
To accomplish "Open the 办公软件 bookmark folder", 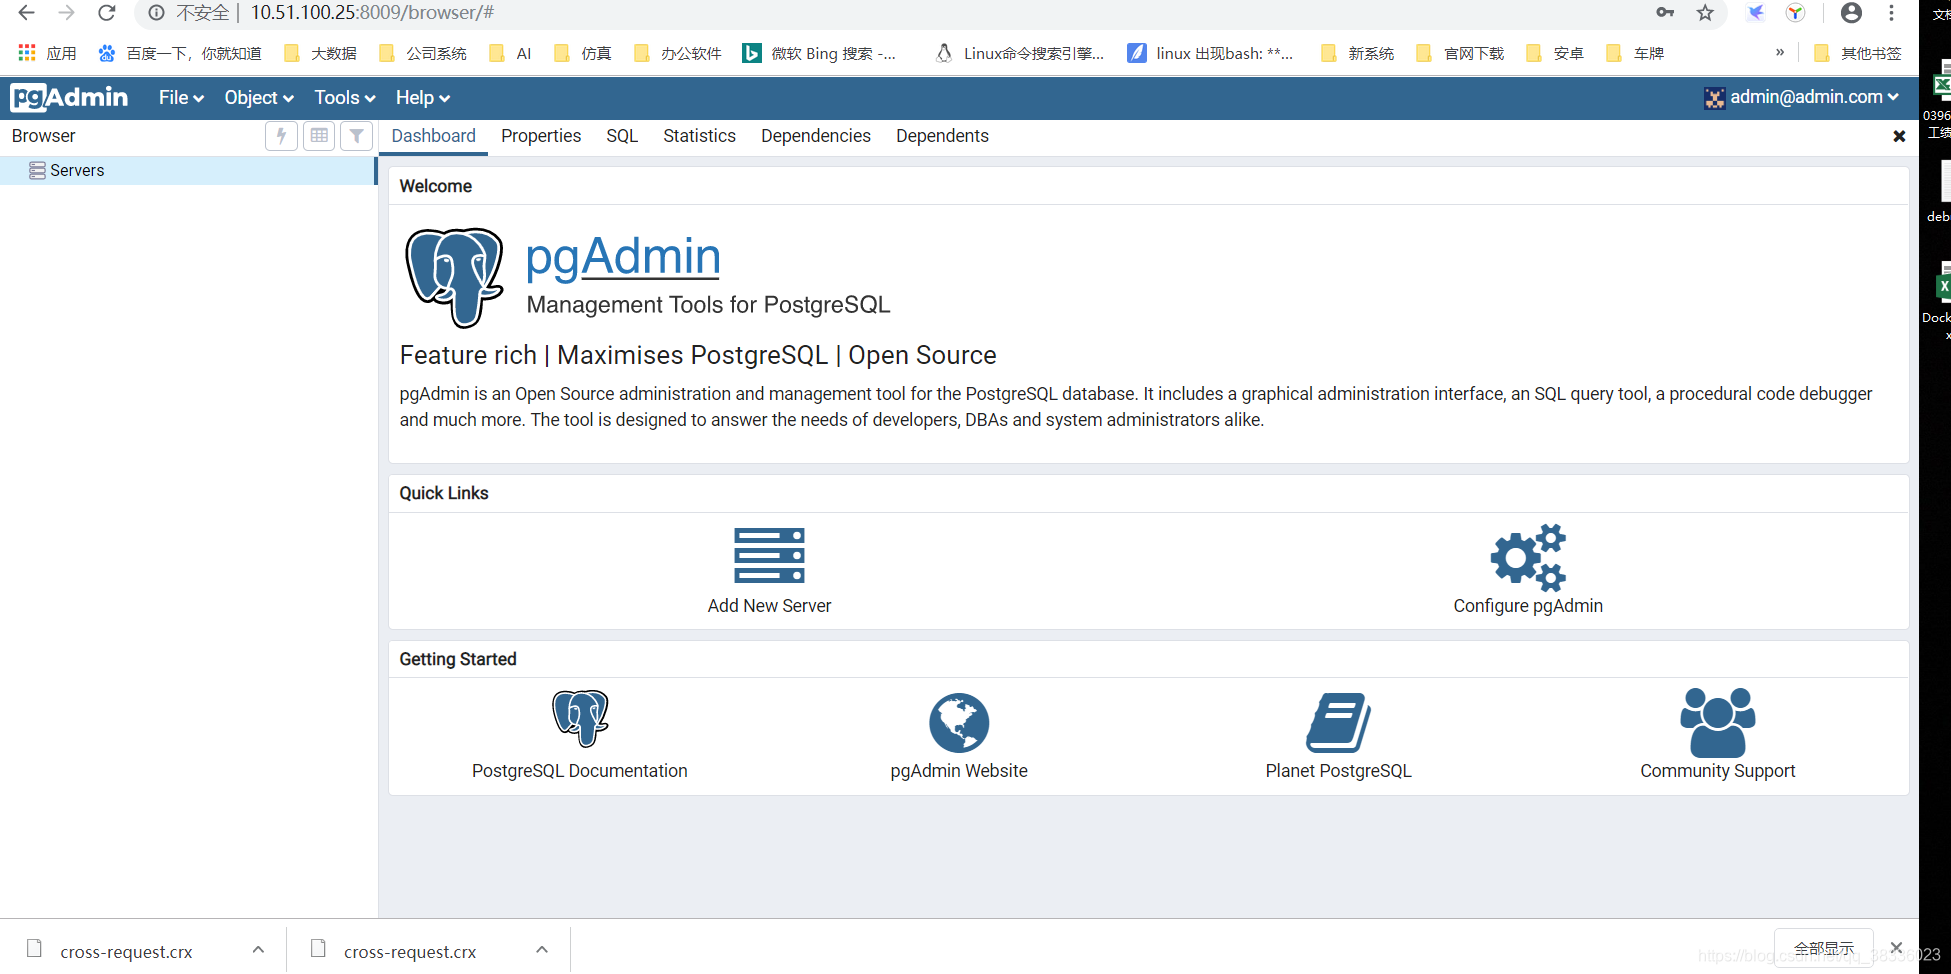I will pyautogui.click(x=678, y=53).
